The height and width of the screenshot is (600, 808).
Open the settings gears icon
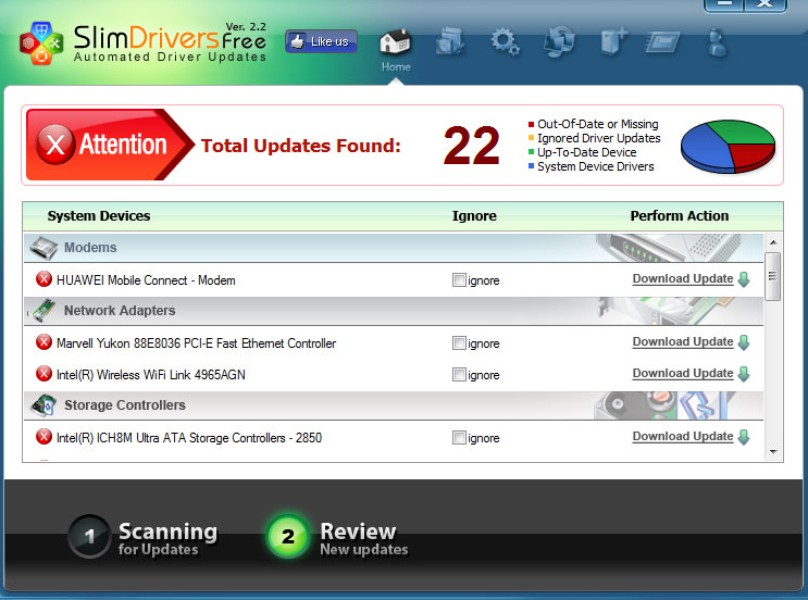click(504, 41)
